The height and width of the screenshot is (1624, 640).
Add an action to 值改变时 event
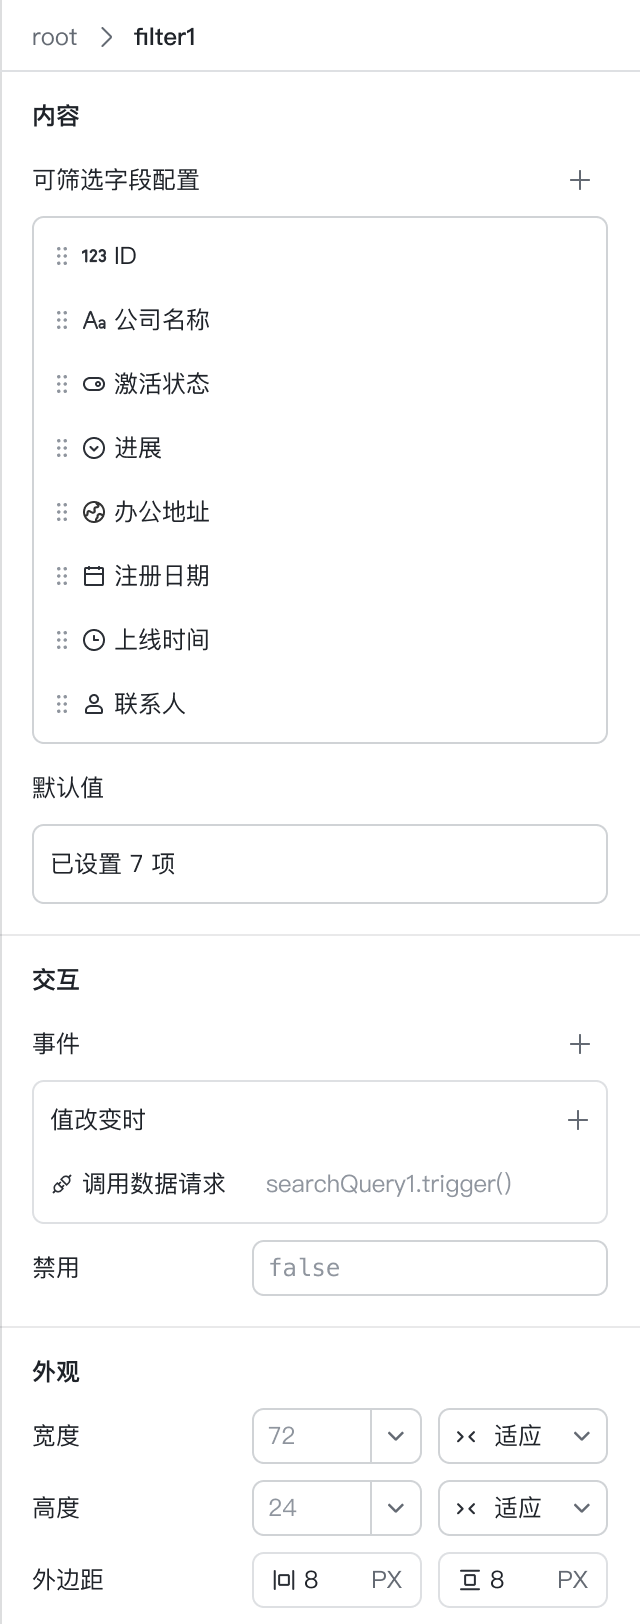point(578,1120)
